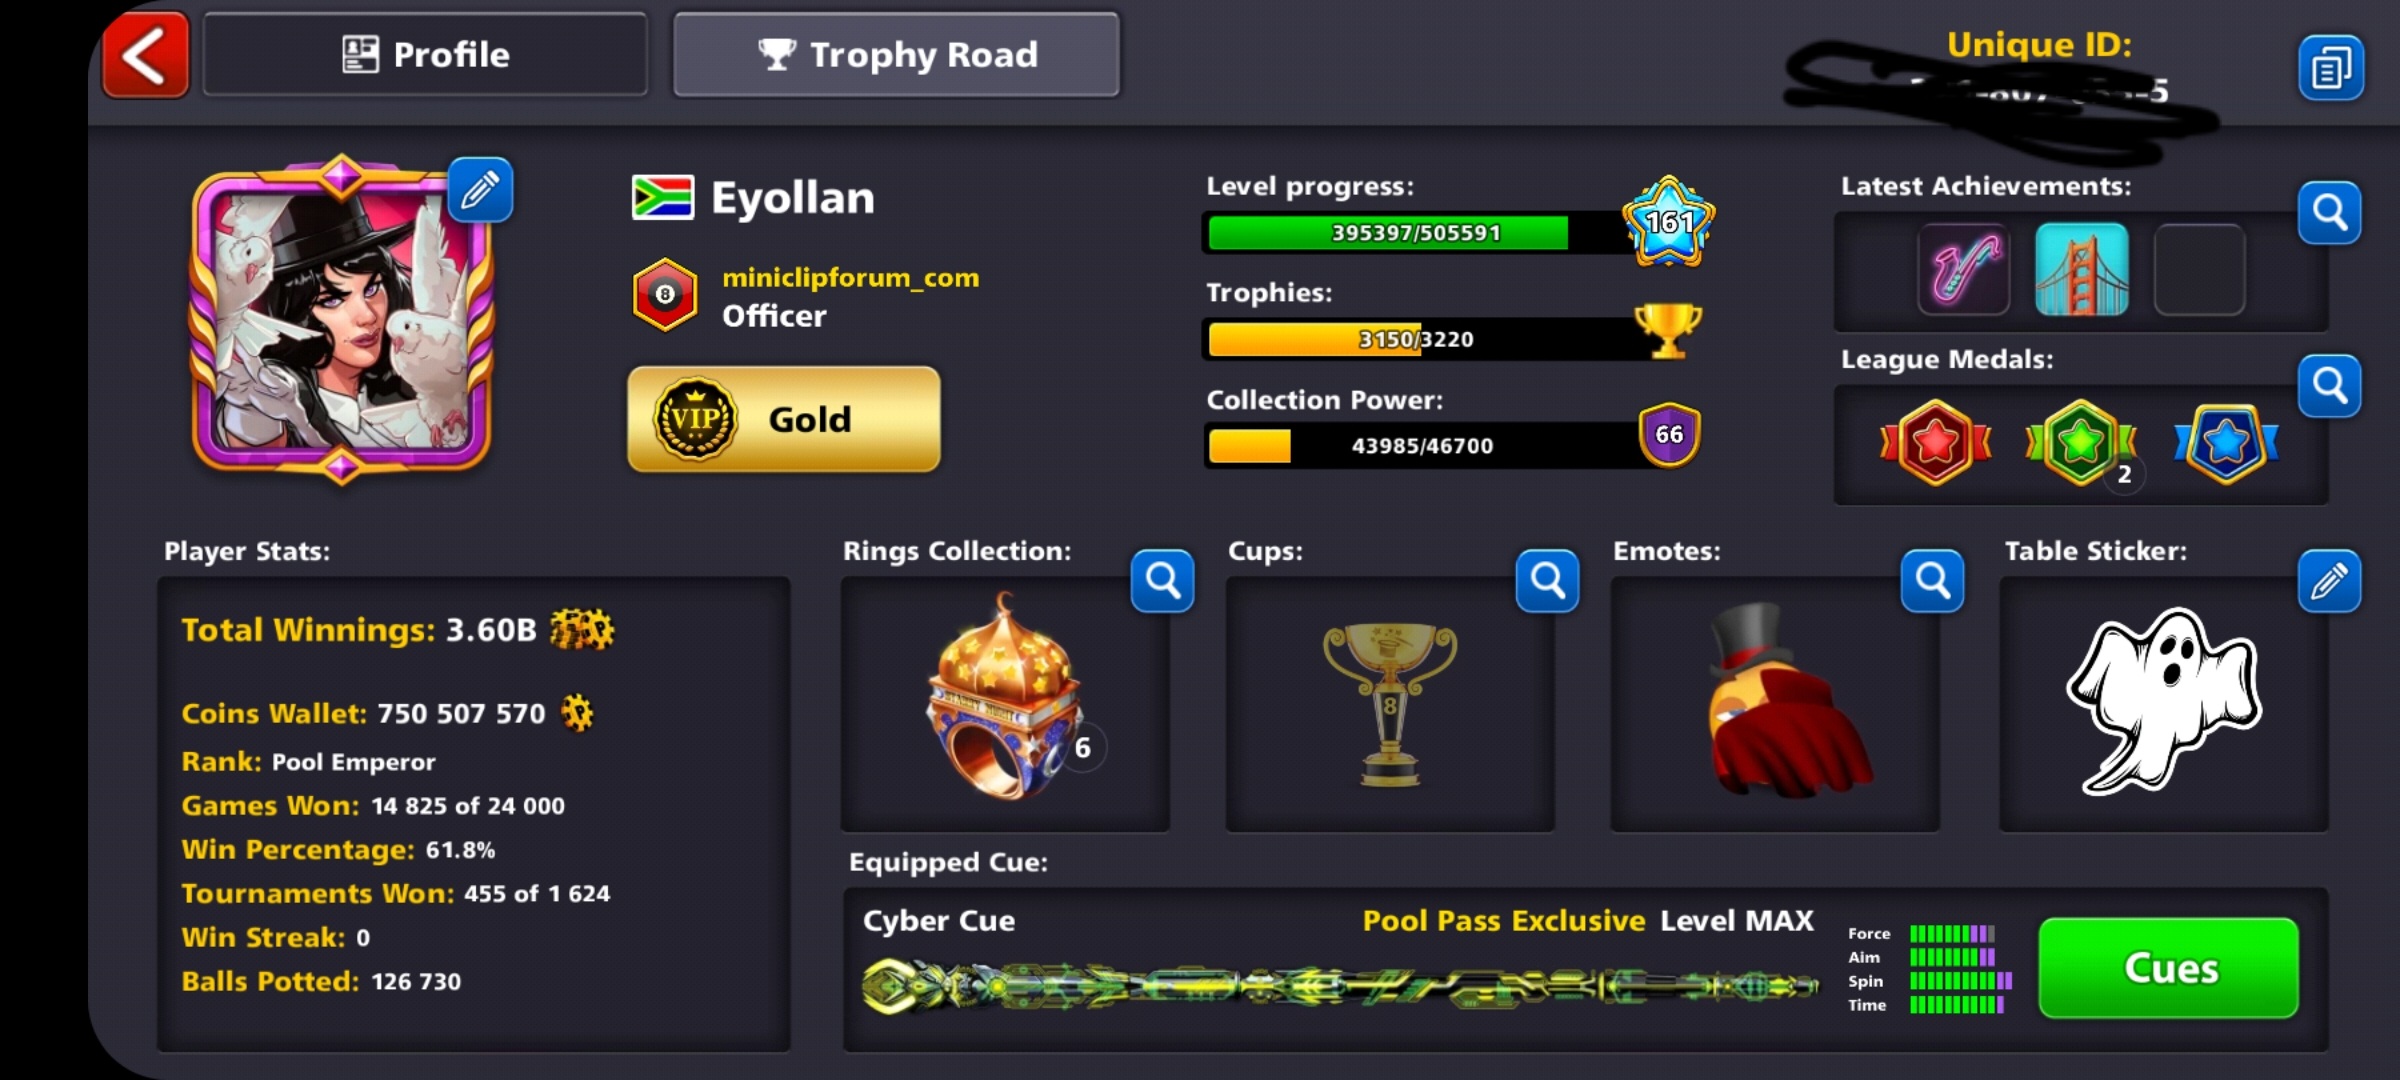View Rings Collection with magnifier icon
Image resolution: width=2400 pixels, height=1080 pixels.
click(1163, 580)
